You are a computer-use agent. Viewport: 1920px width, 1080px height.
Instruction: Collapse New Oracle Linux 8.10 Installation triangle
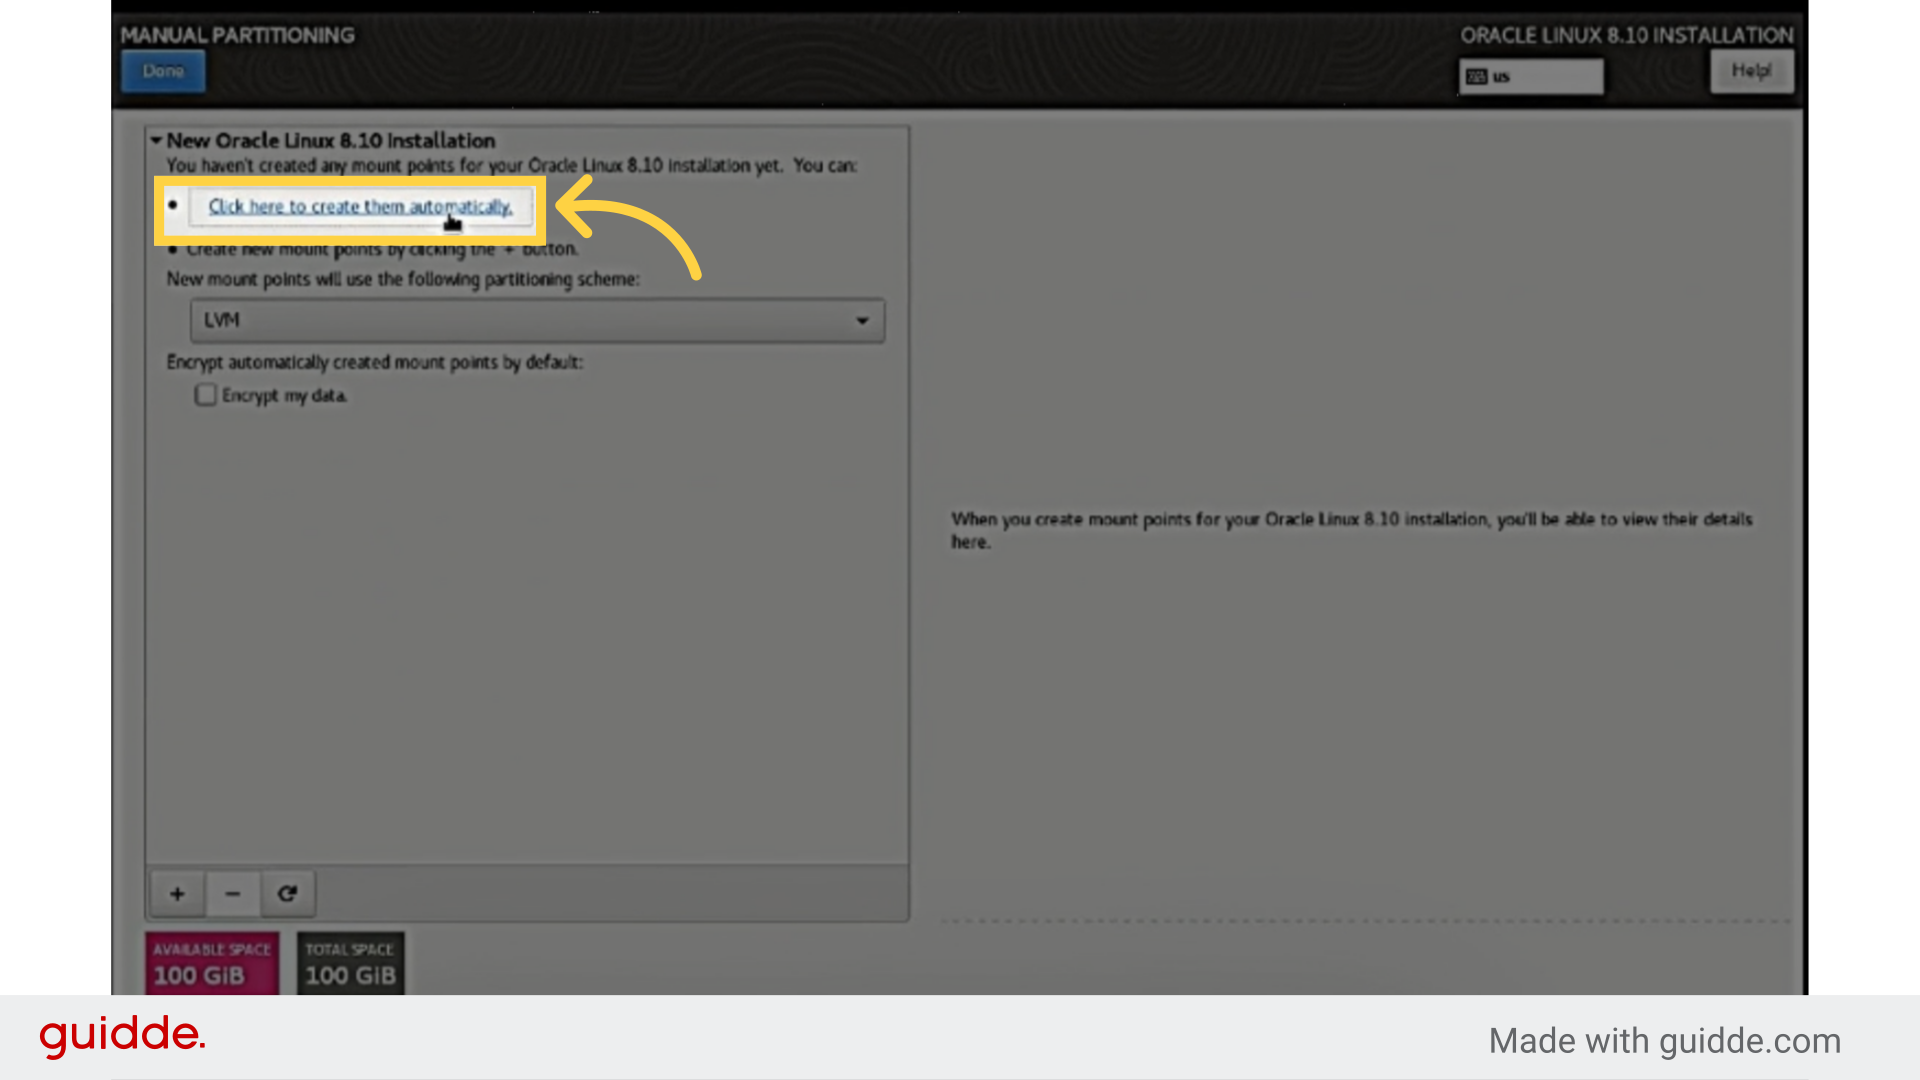(156, 141)
